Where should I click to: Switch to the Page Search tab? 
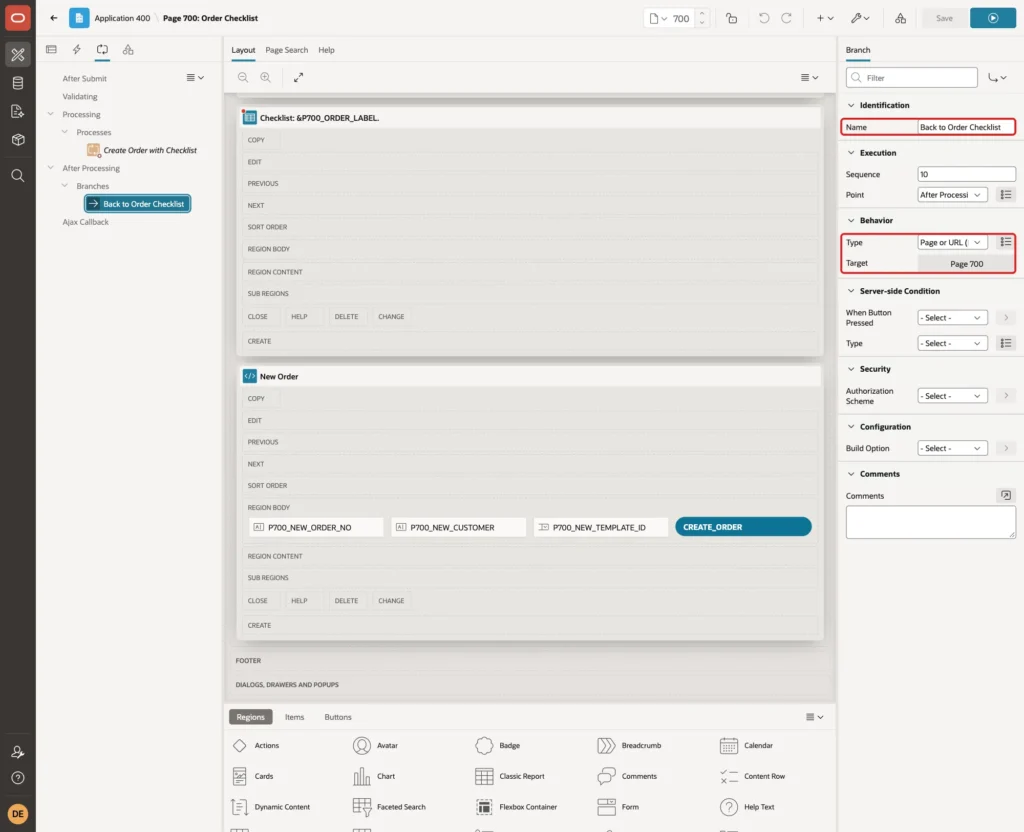[x=286, y=50]
